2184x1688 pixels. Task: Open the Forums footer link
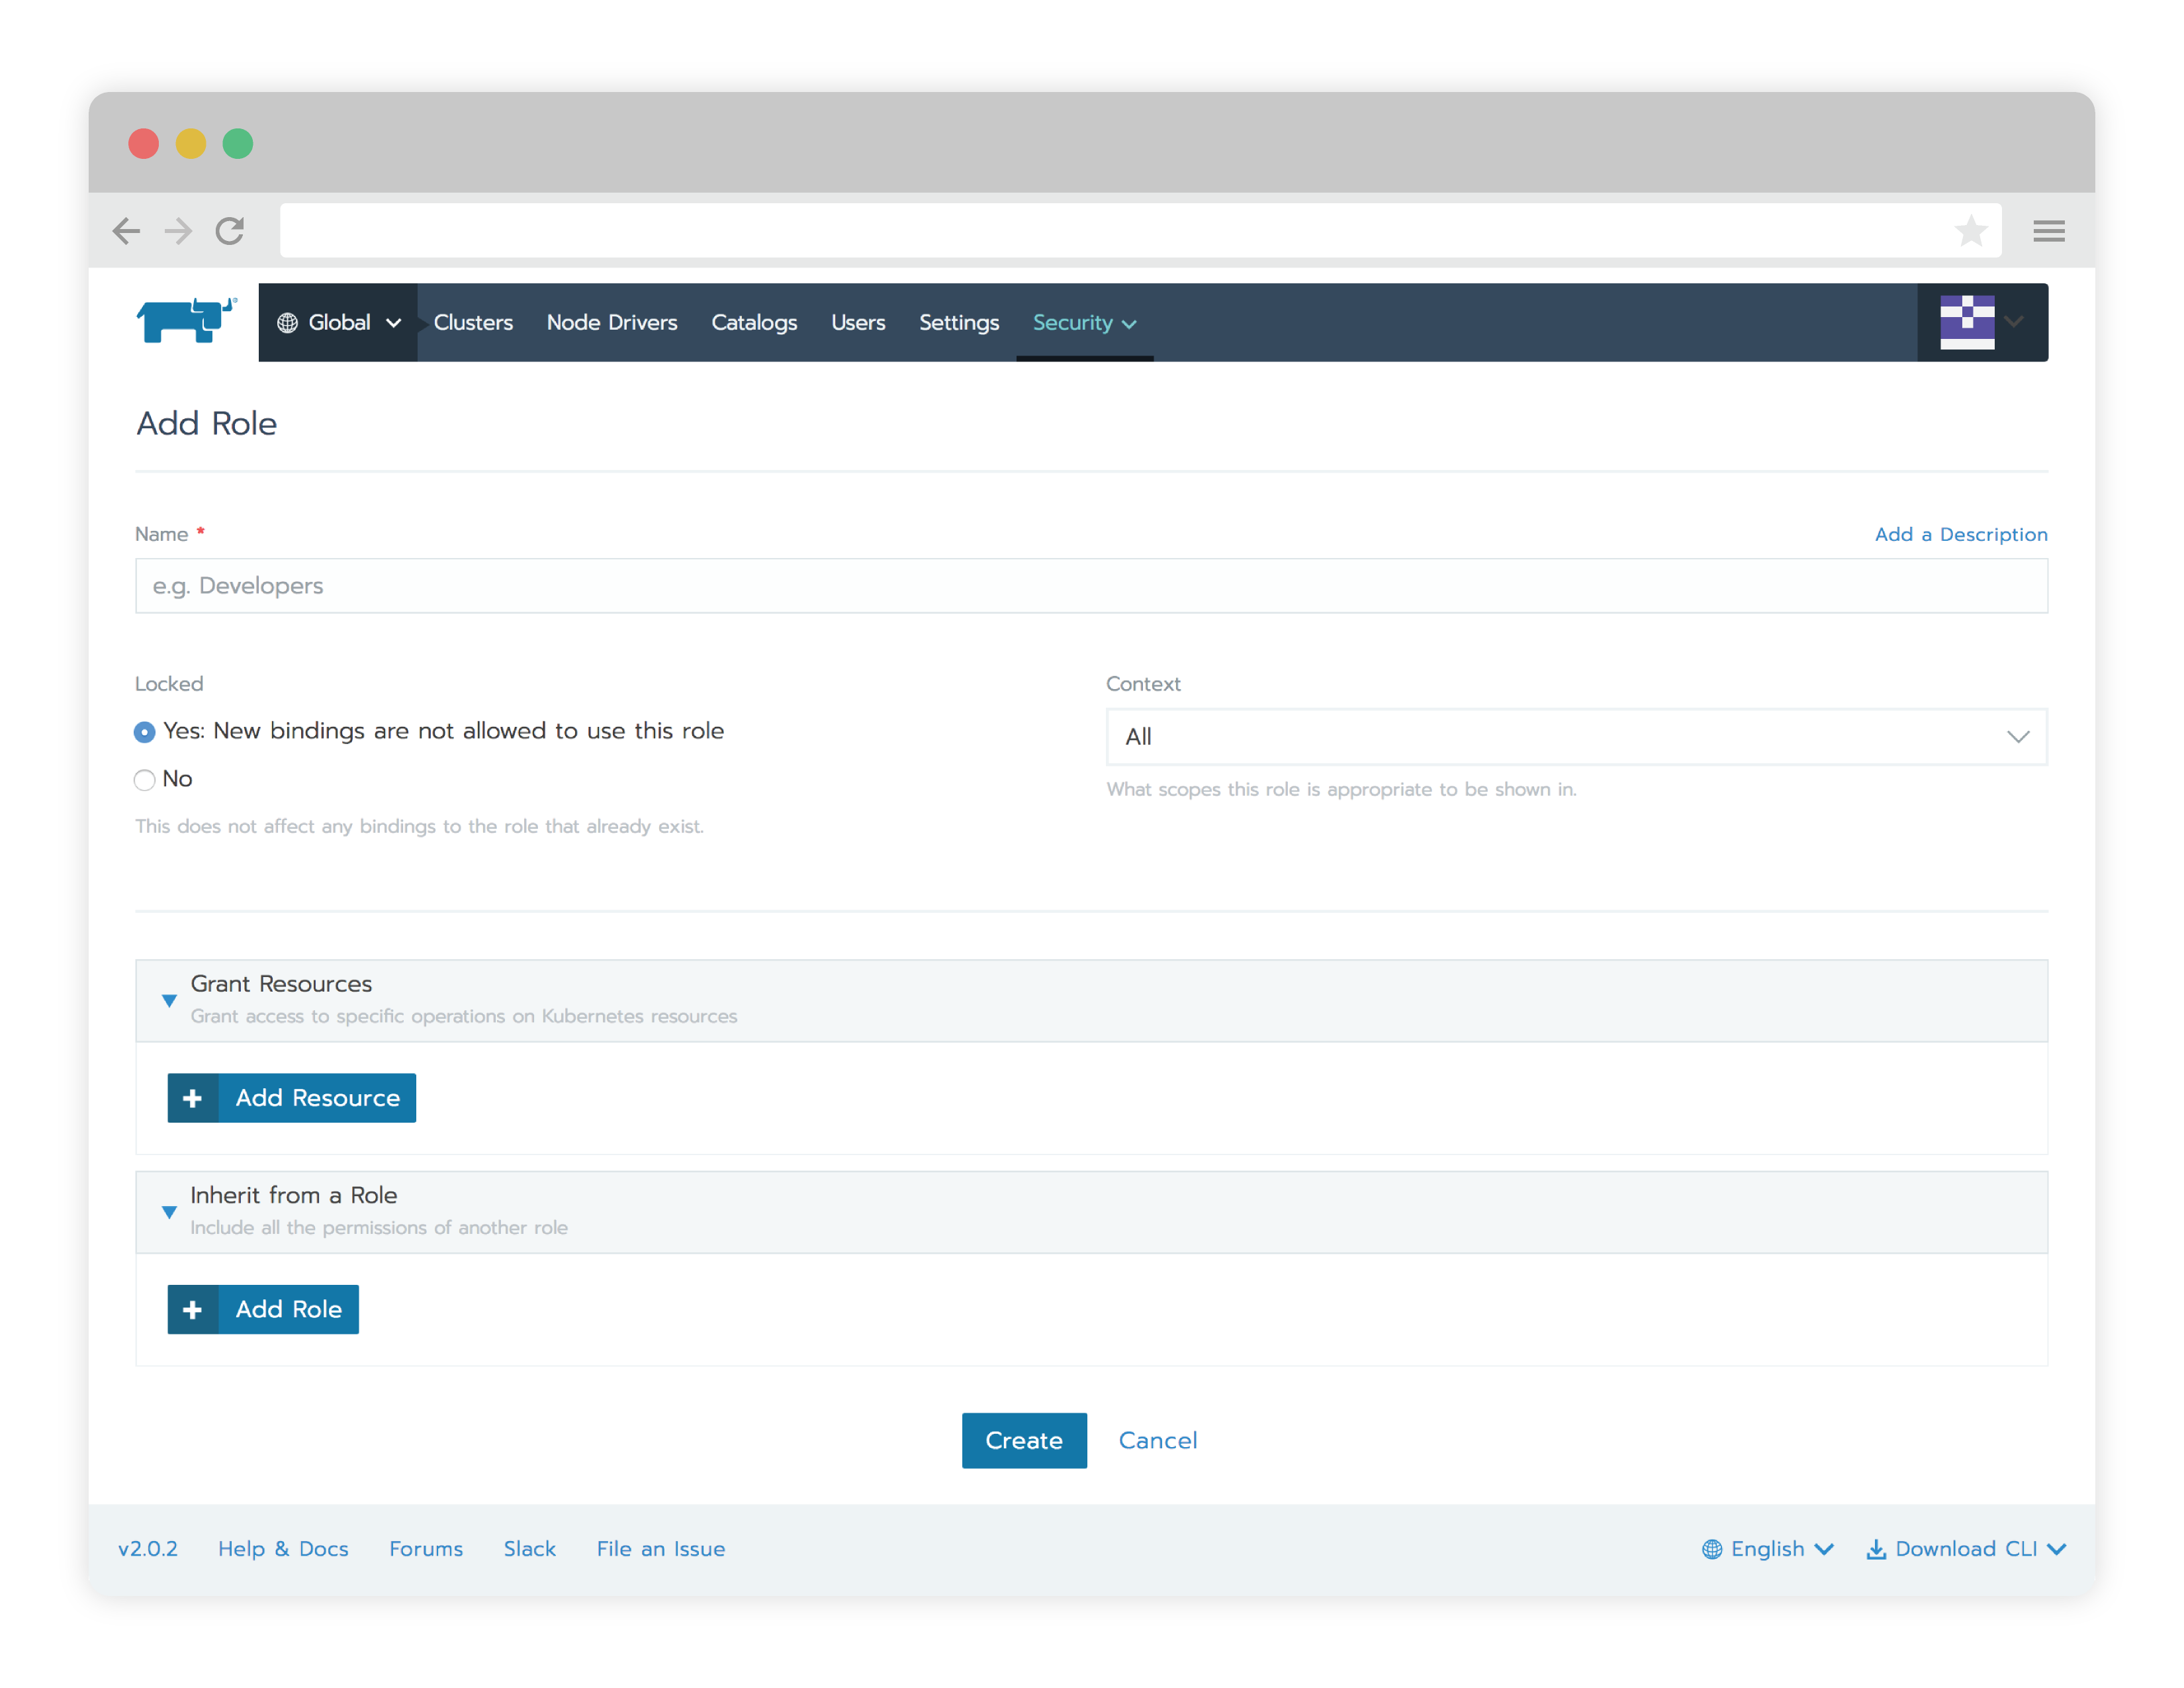click(426, 1549)
